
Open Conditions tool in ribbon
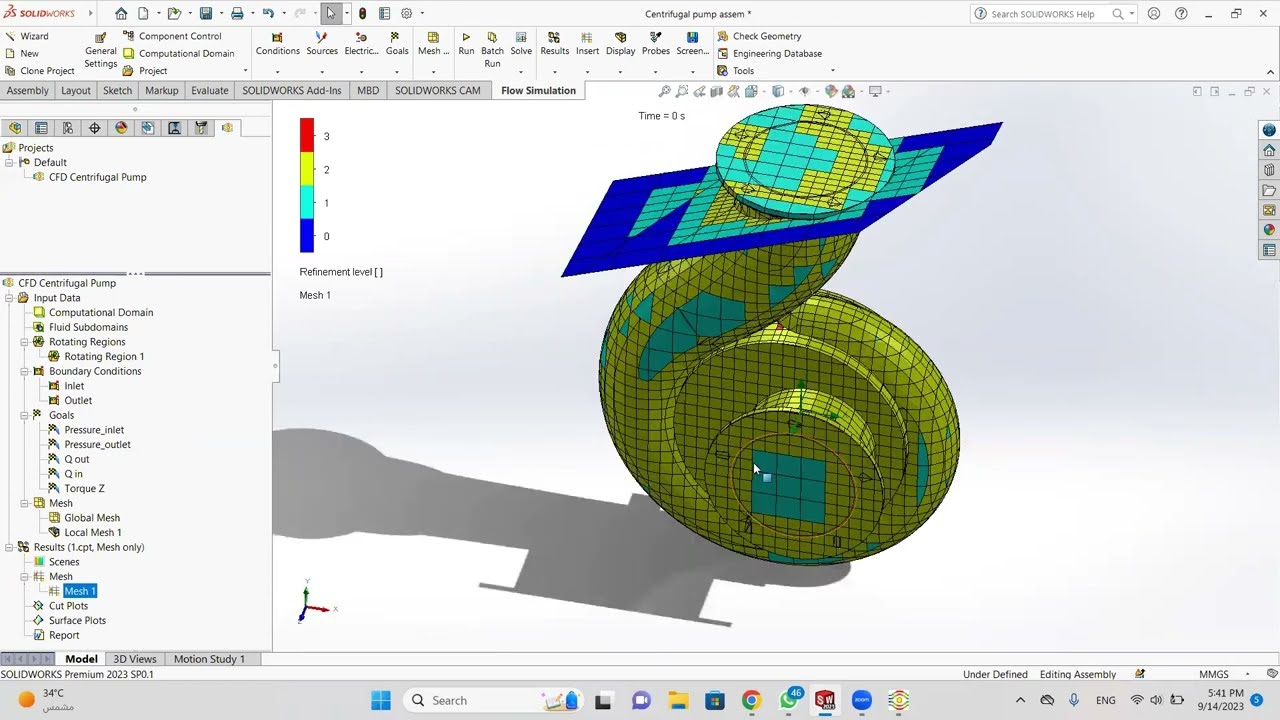[277, 44]
